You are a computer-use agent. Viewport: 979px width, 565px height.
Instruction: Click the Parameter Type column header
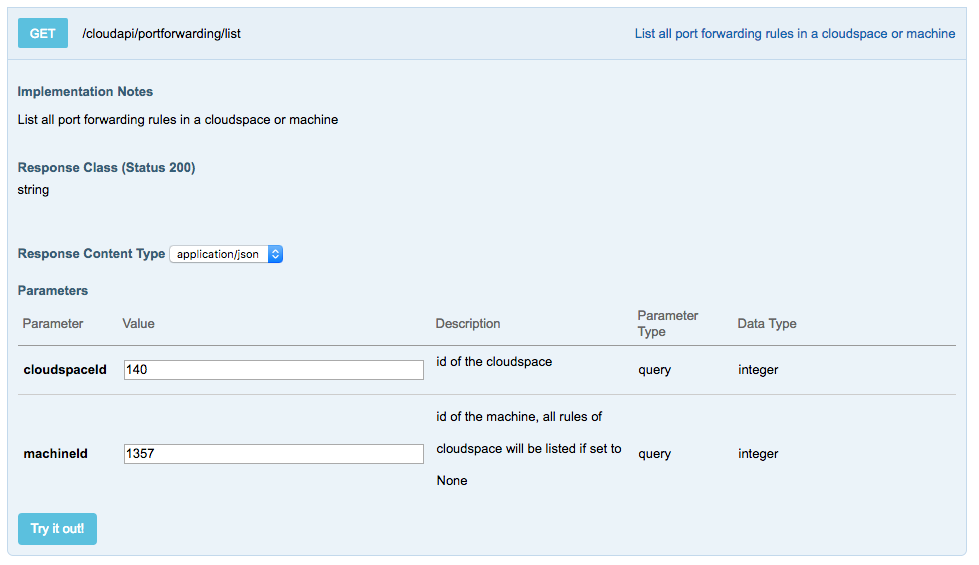click(x=668, y=323)
